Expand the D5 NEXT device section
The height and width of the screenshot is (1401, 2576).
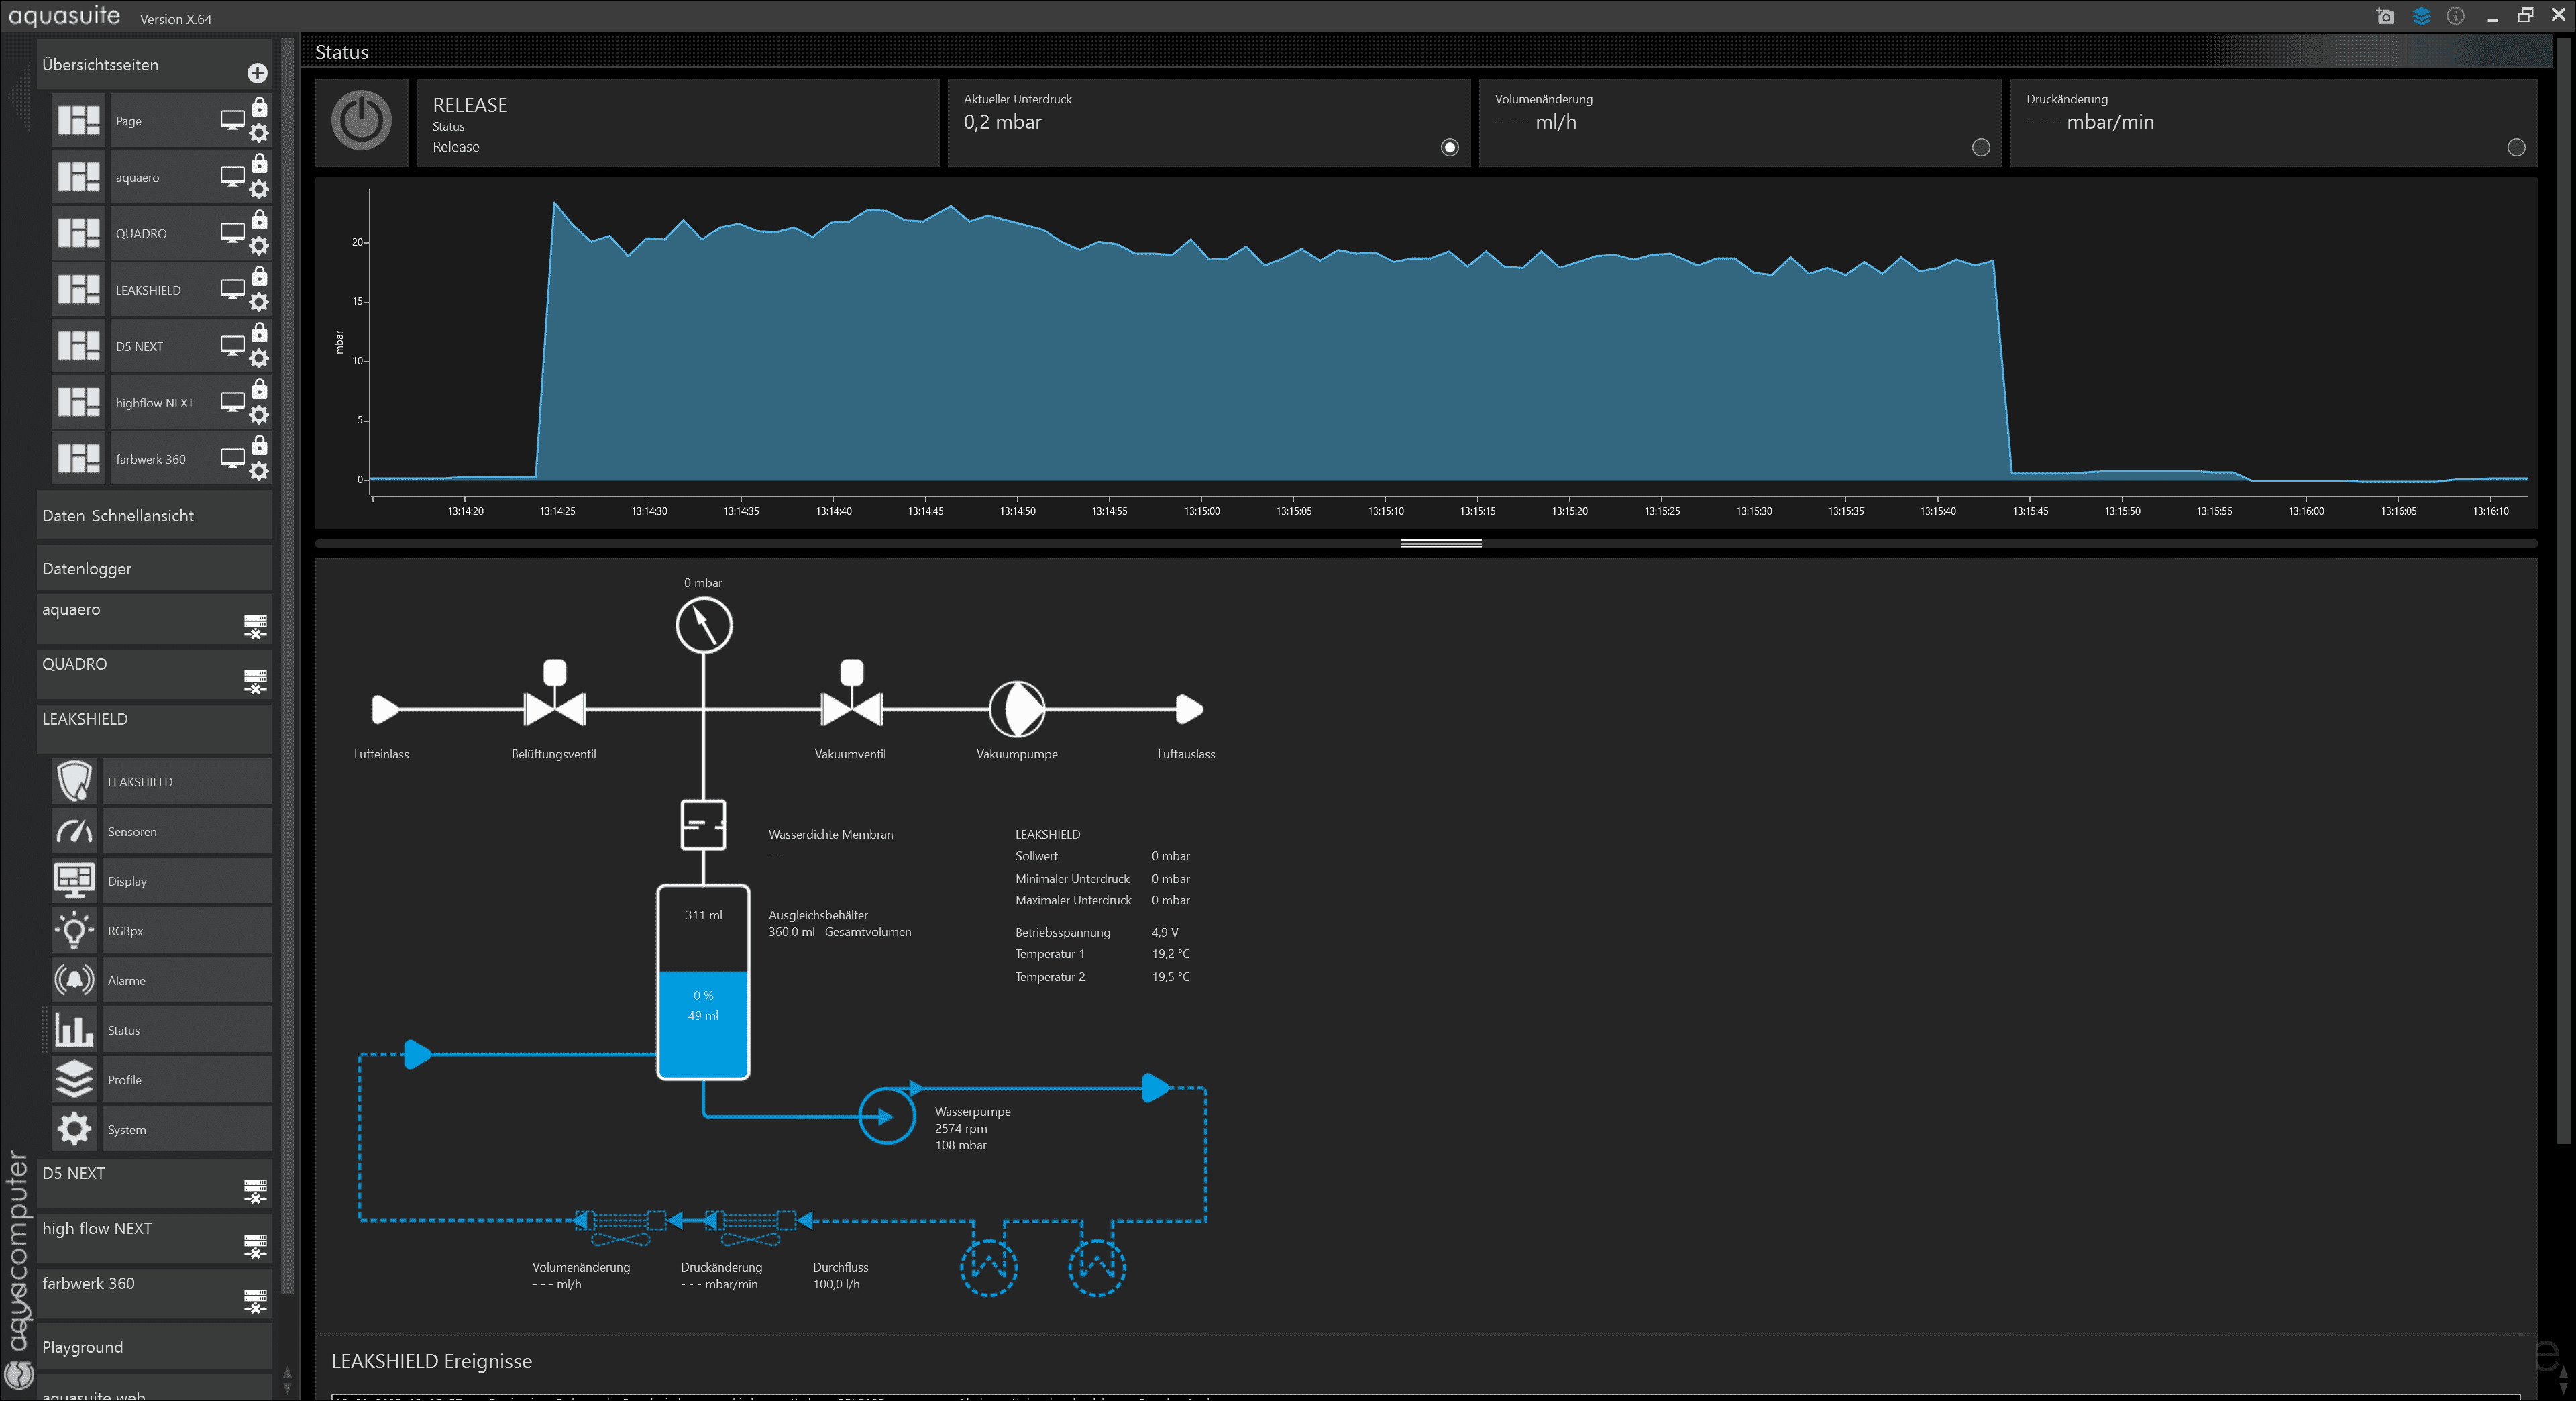coord(154,1184)
